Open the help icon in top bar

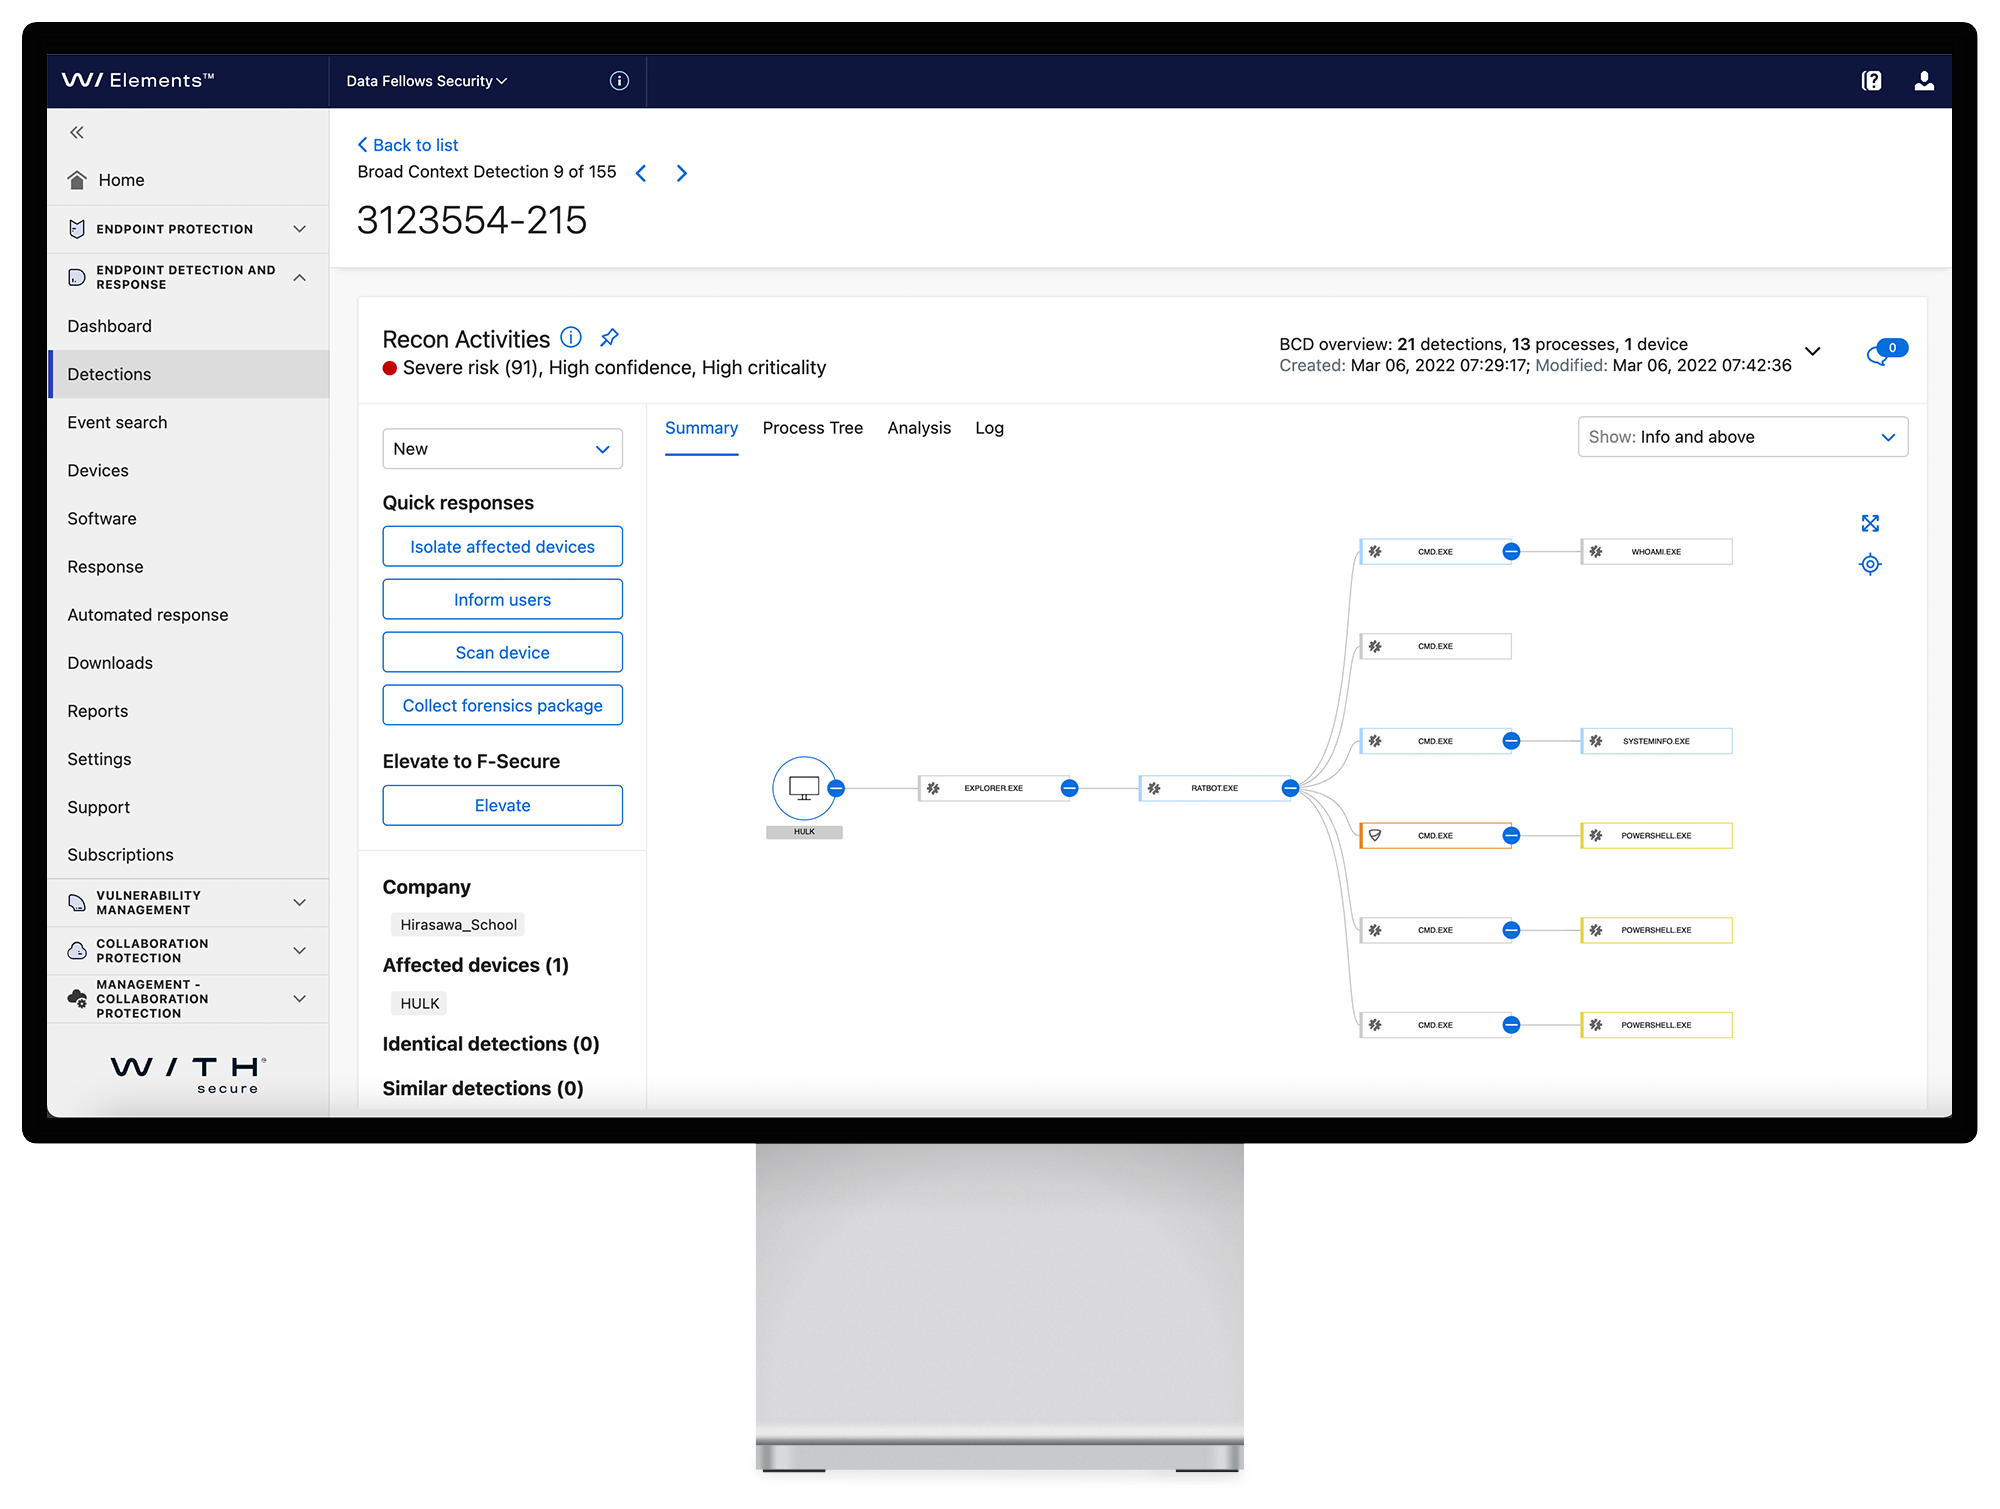tap(1871, 81)
